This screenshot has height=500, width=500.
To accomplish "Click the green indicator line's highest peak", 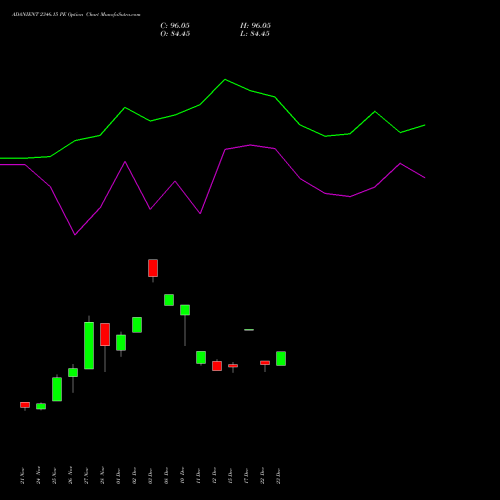I will 225,80.
